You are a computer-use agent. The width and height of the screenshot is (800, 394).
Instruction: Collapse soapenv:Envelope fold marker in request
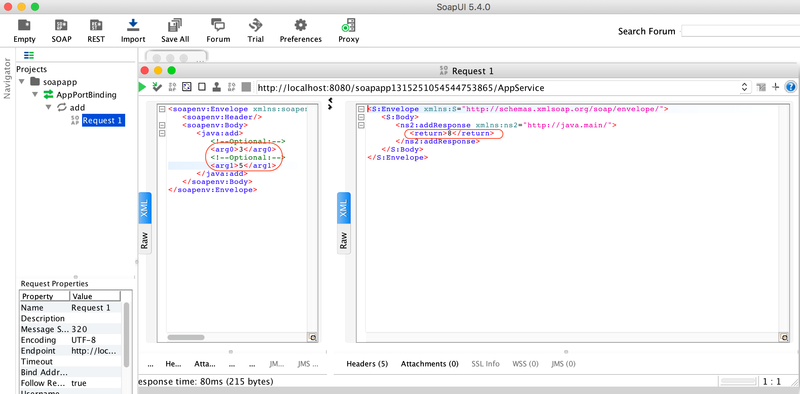pyautogui.click(x=162, y=109)
